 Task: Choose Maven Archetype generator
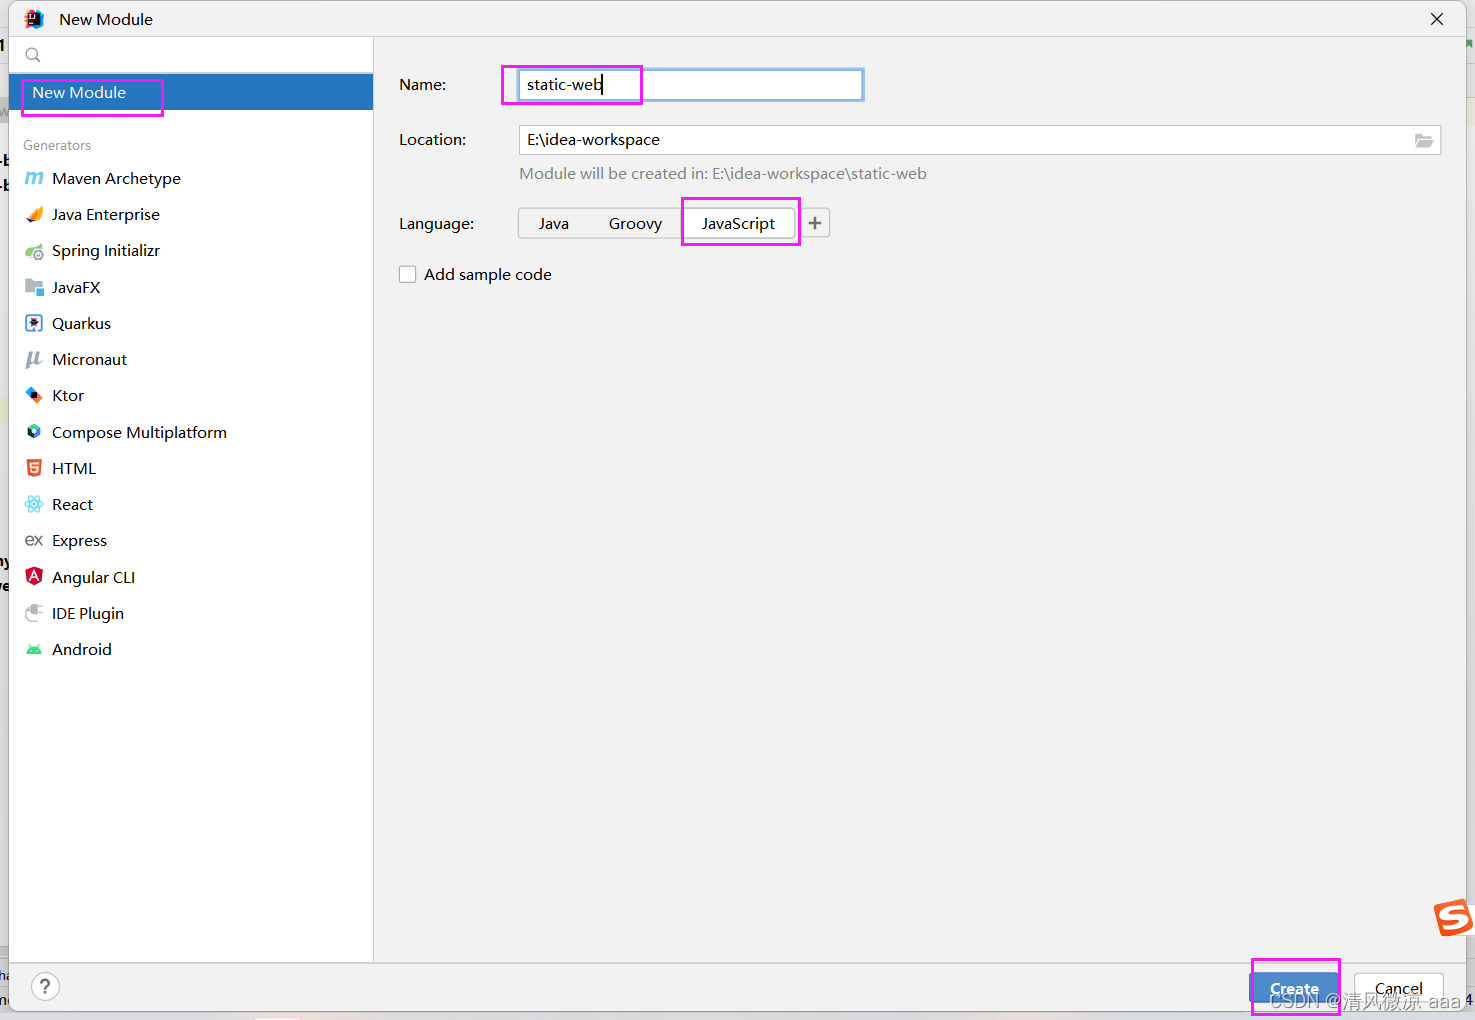(x=191, y=178)
